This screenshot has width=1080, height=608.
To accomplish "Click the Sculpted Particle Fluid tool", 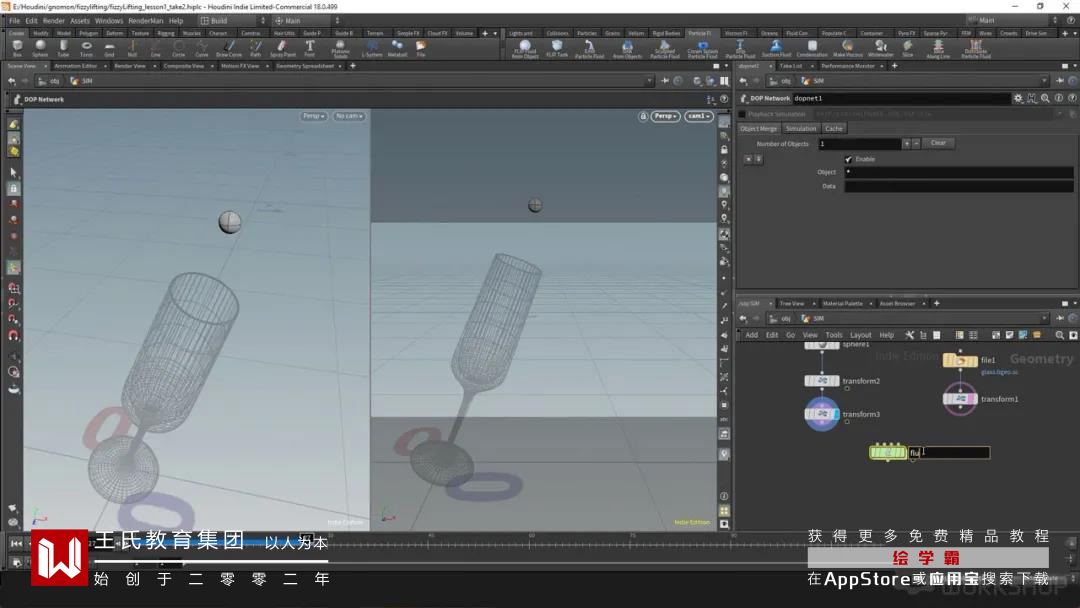I will 665,49.
